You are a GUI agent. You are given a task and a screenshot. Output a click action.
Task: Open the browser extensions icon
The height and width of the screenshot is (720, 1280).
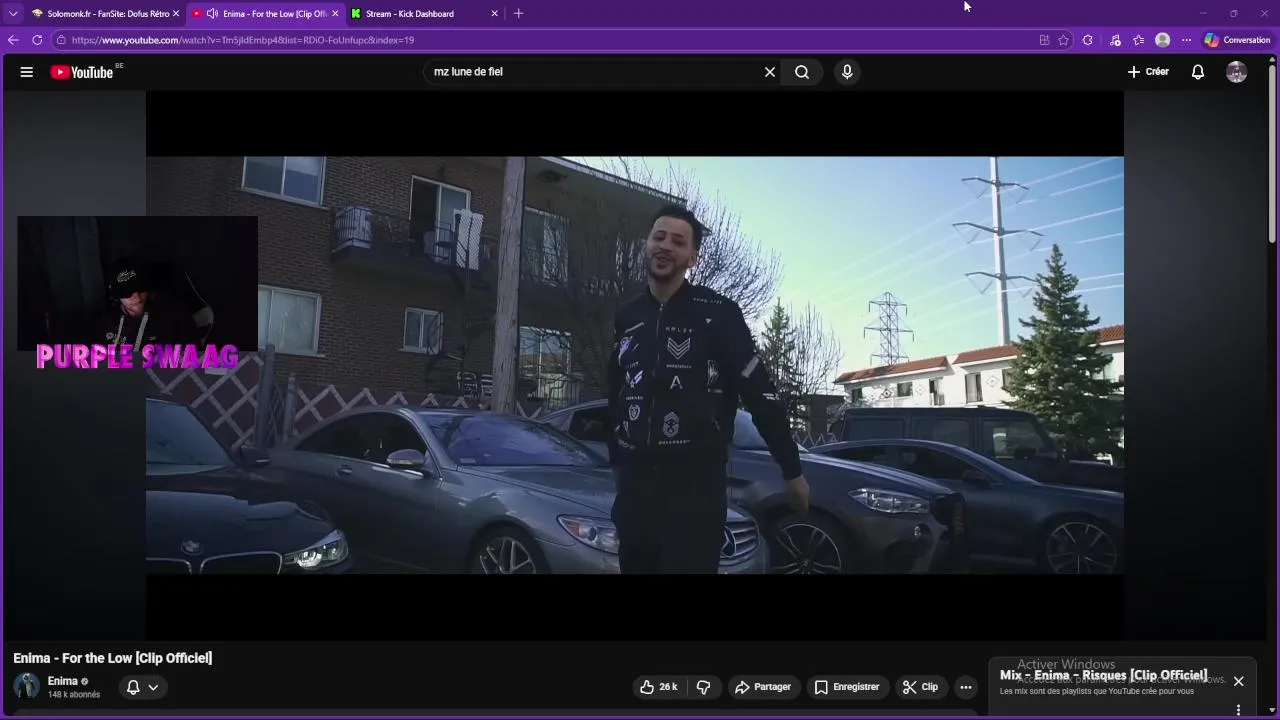coord(1088,40)
